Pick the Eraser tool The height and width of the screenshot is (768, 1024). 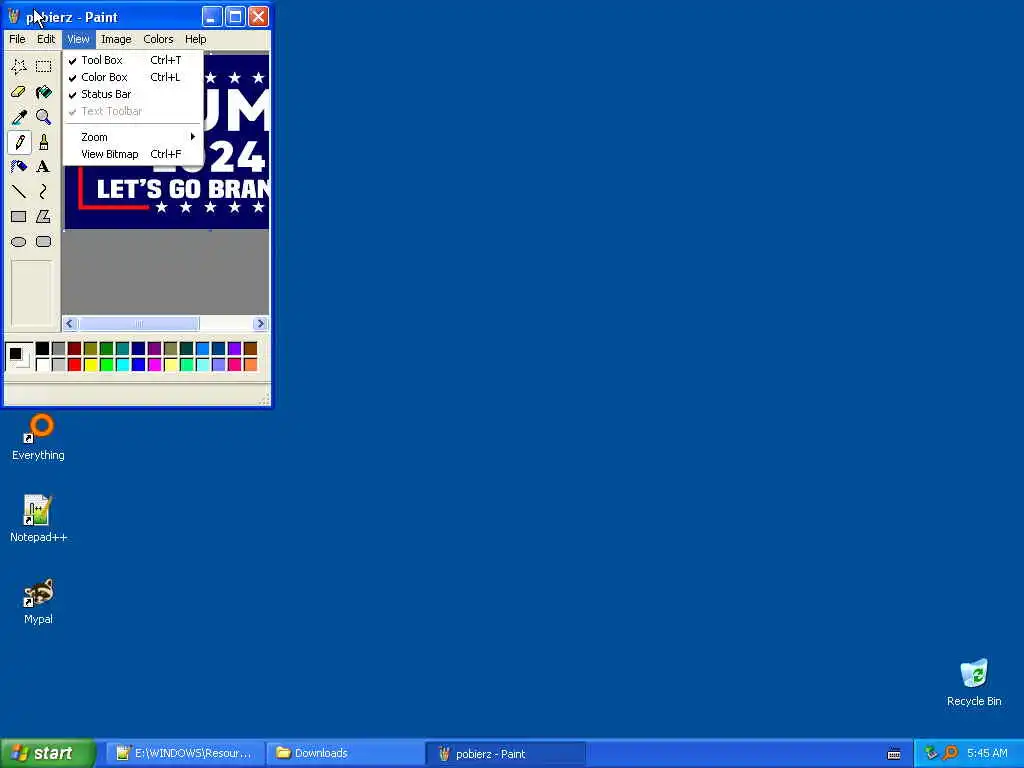pyautogui.click(x=19, y=91)
